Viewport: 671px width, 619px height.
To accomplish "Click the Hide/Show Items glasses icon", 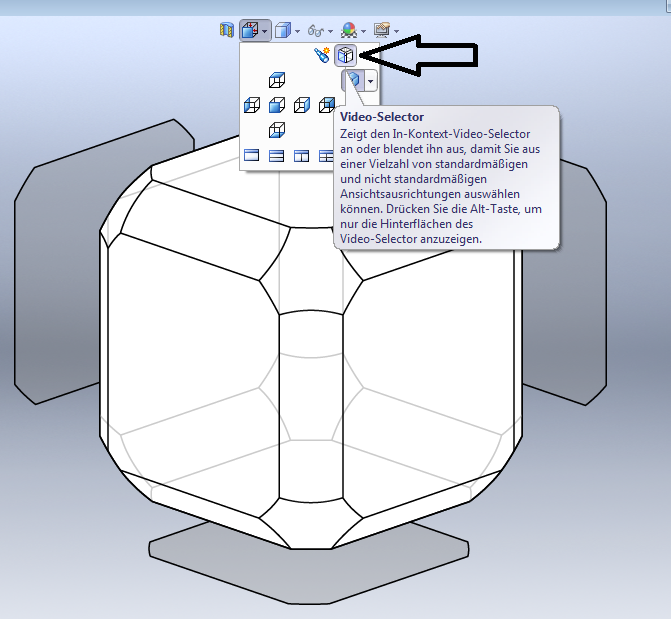I will [x=316, y=31].
